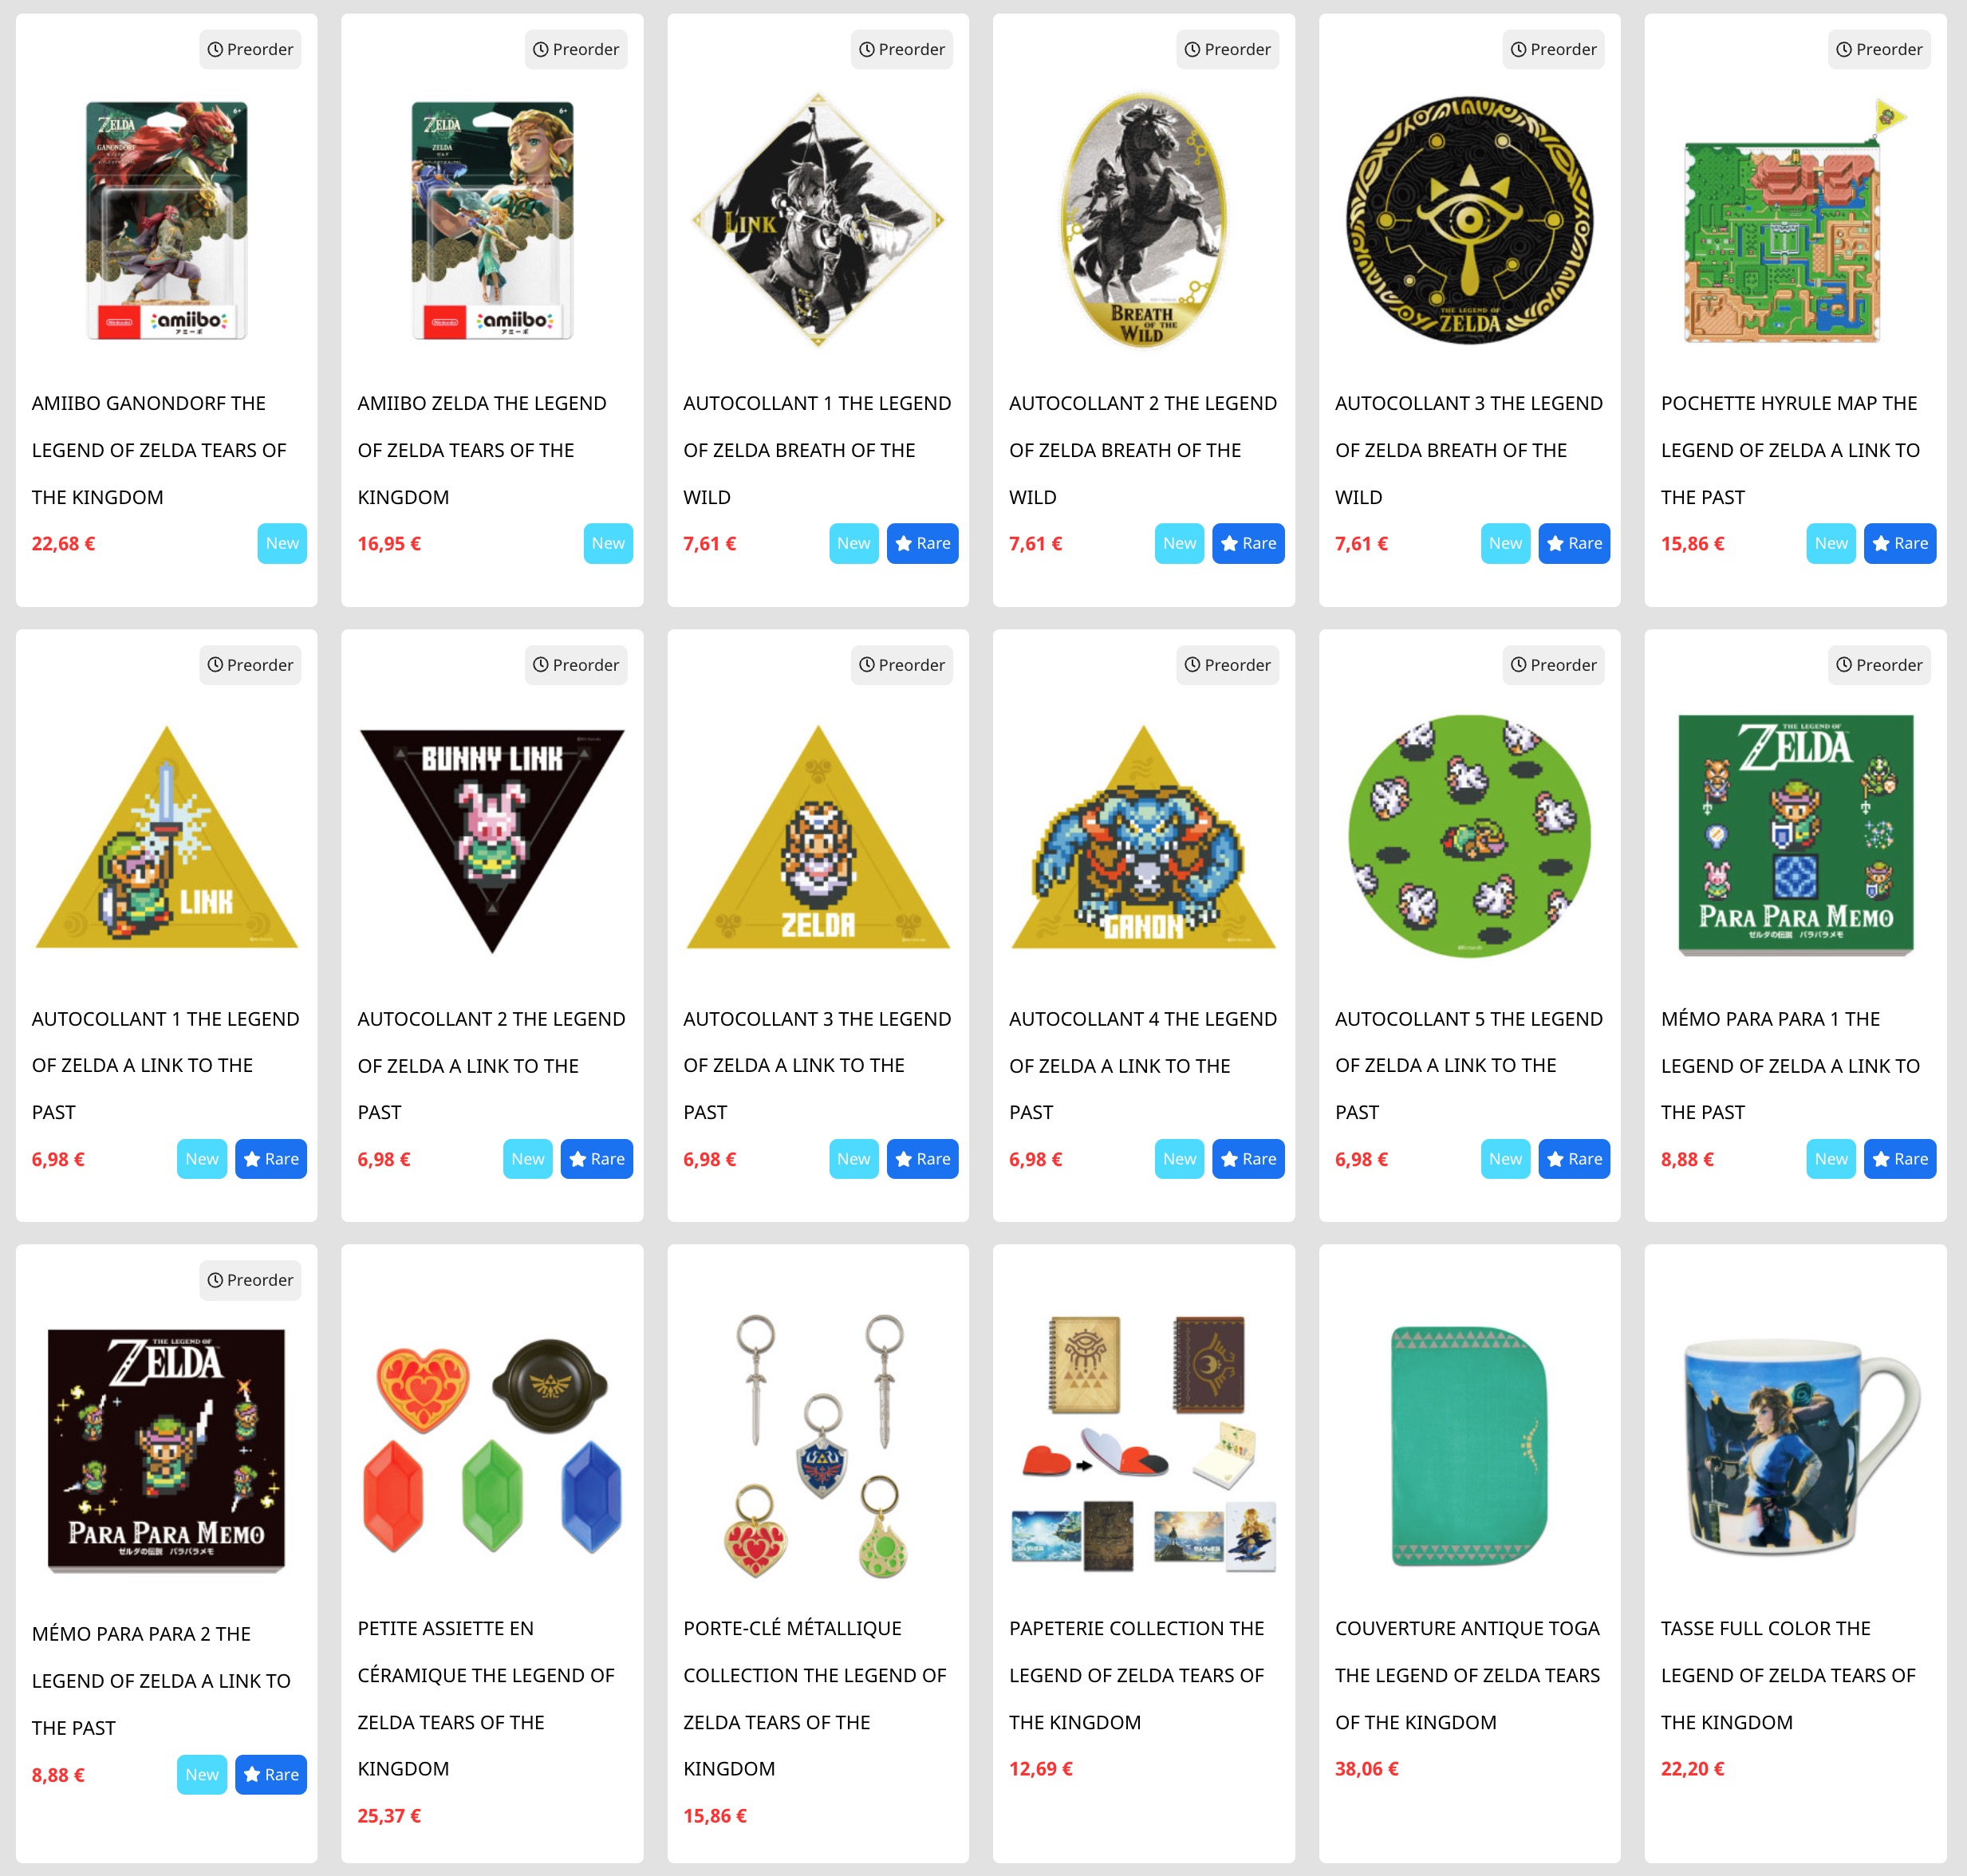
Task: Click Preorder badge on Pochette Hyrule Map
Action: pyautogui.click(x=1879, y=49)
